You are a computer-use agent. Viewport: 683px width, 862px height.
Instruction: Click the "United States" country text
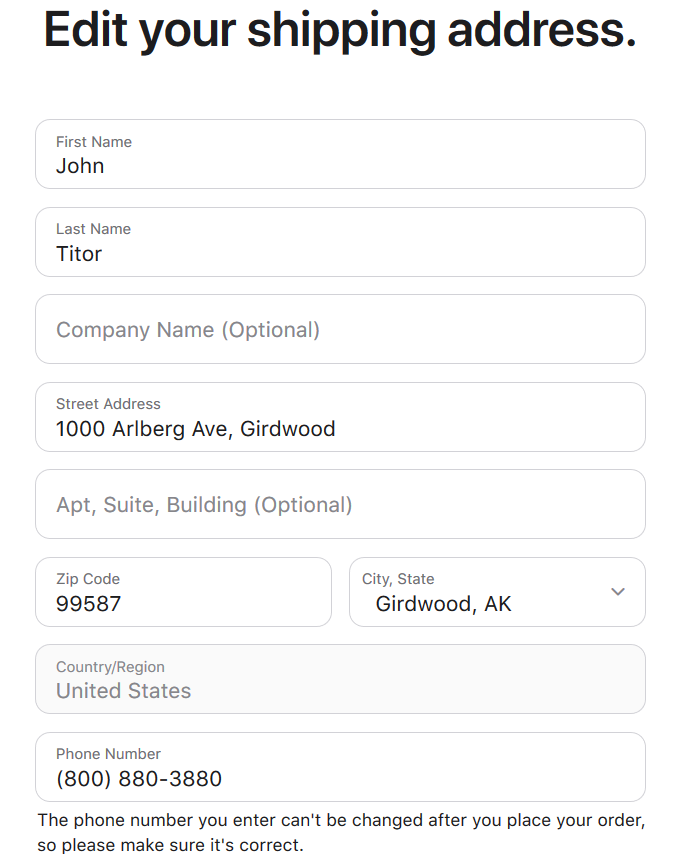click(x=123, y=691)
